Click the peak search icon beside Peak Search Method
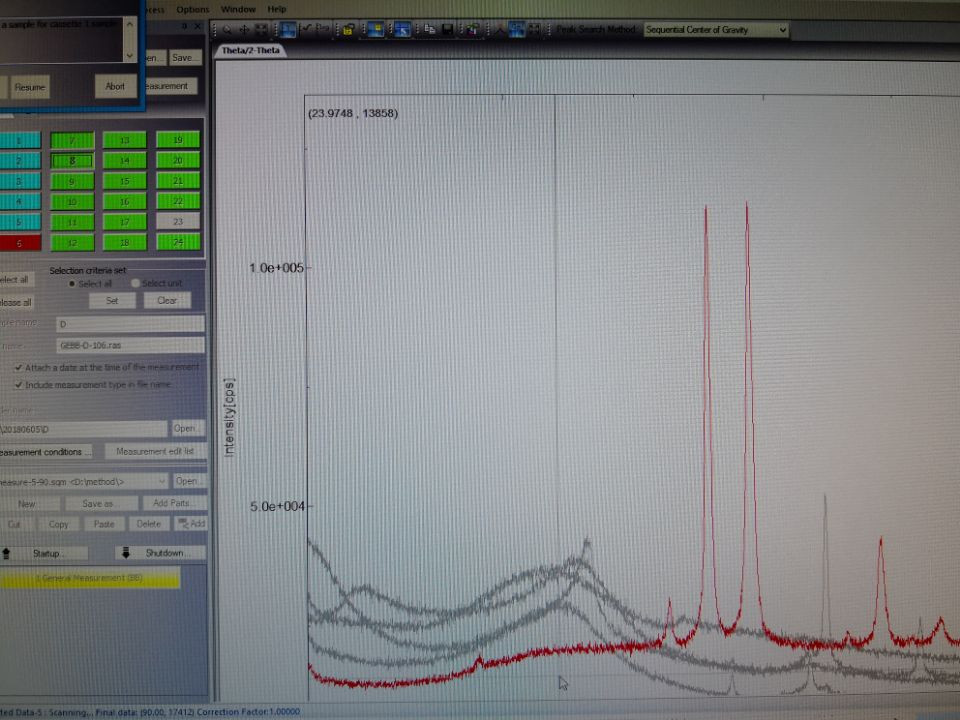 500,30
